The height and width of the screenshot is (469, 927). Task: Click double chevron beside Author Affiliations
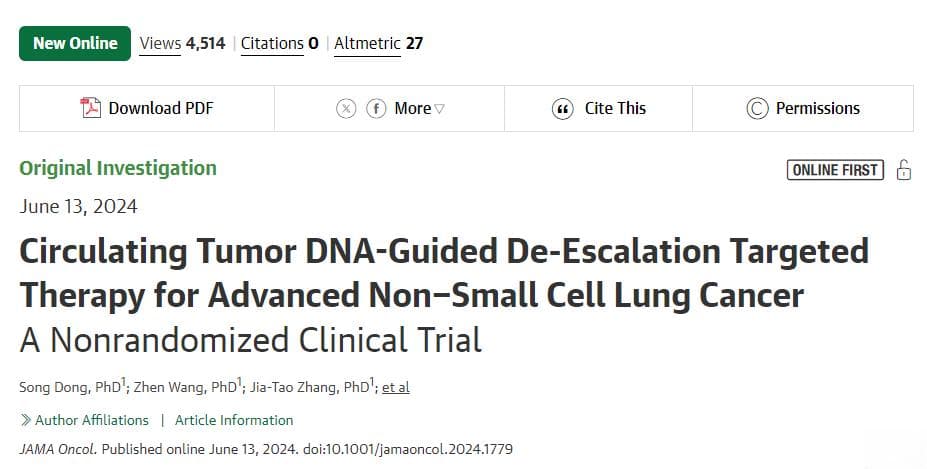25,420
